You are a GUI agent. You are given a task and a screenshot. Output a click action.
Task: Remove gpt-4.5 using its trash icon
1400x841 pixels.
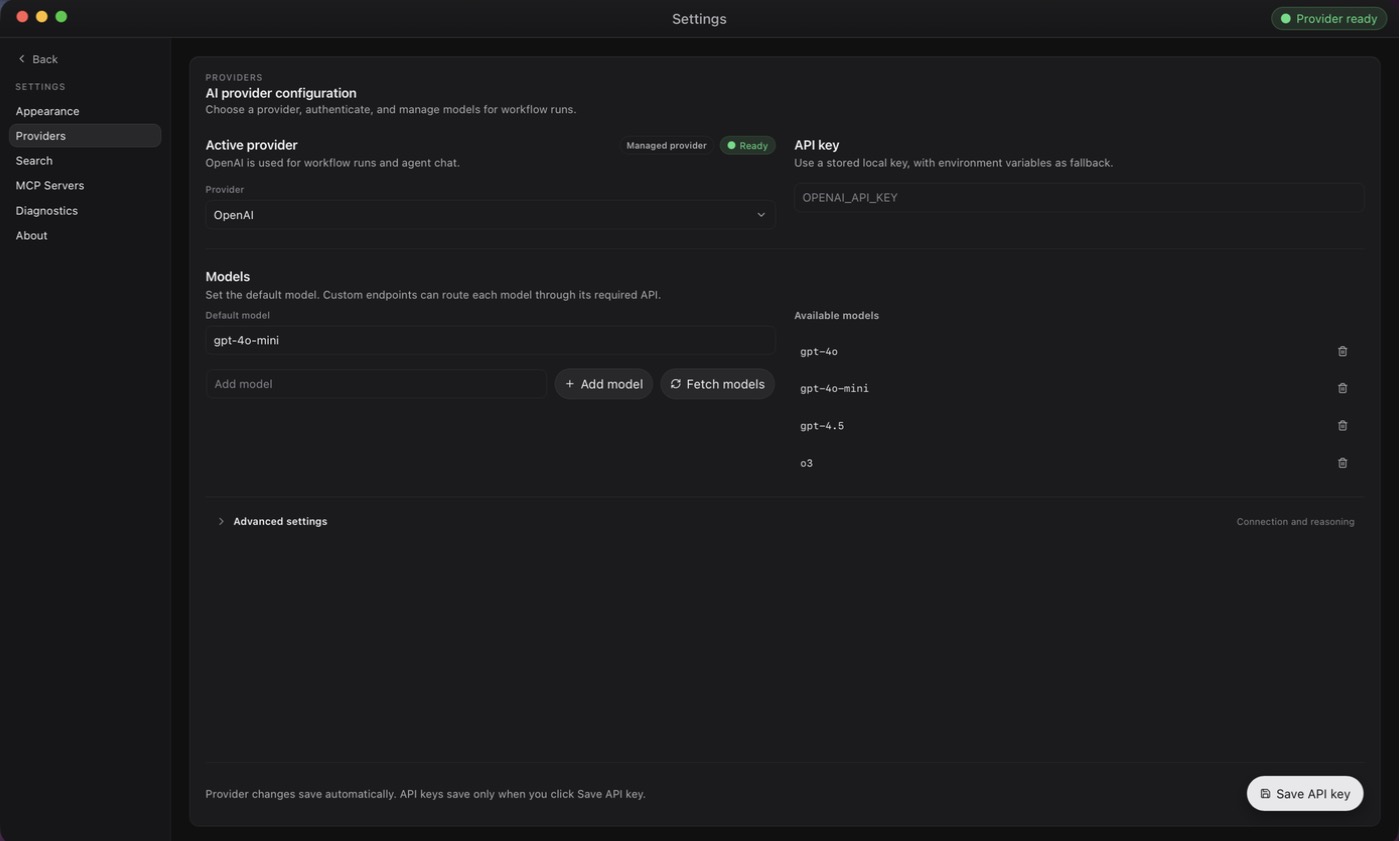tap(1342, 426)
